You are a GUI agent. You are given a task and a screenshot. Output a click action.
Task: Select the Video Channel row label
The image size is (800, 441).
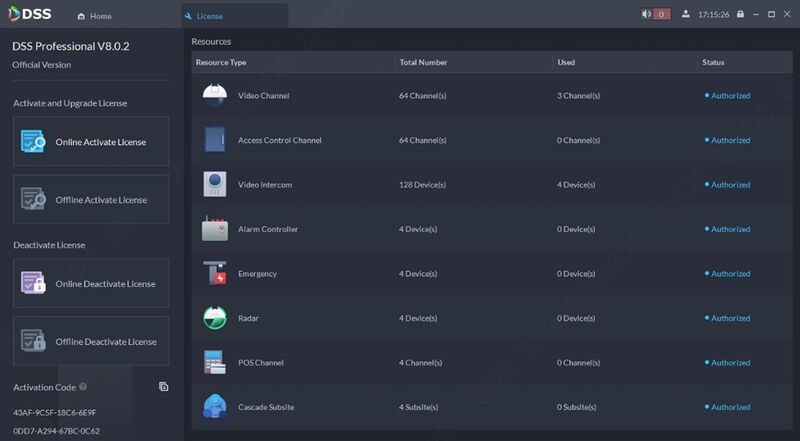click(264, 95)
